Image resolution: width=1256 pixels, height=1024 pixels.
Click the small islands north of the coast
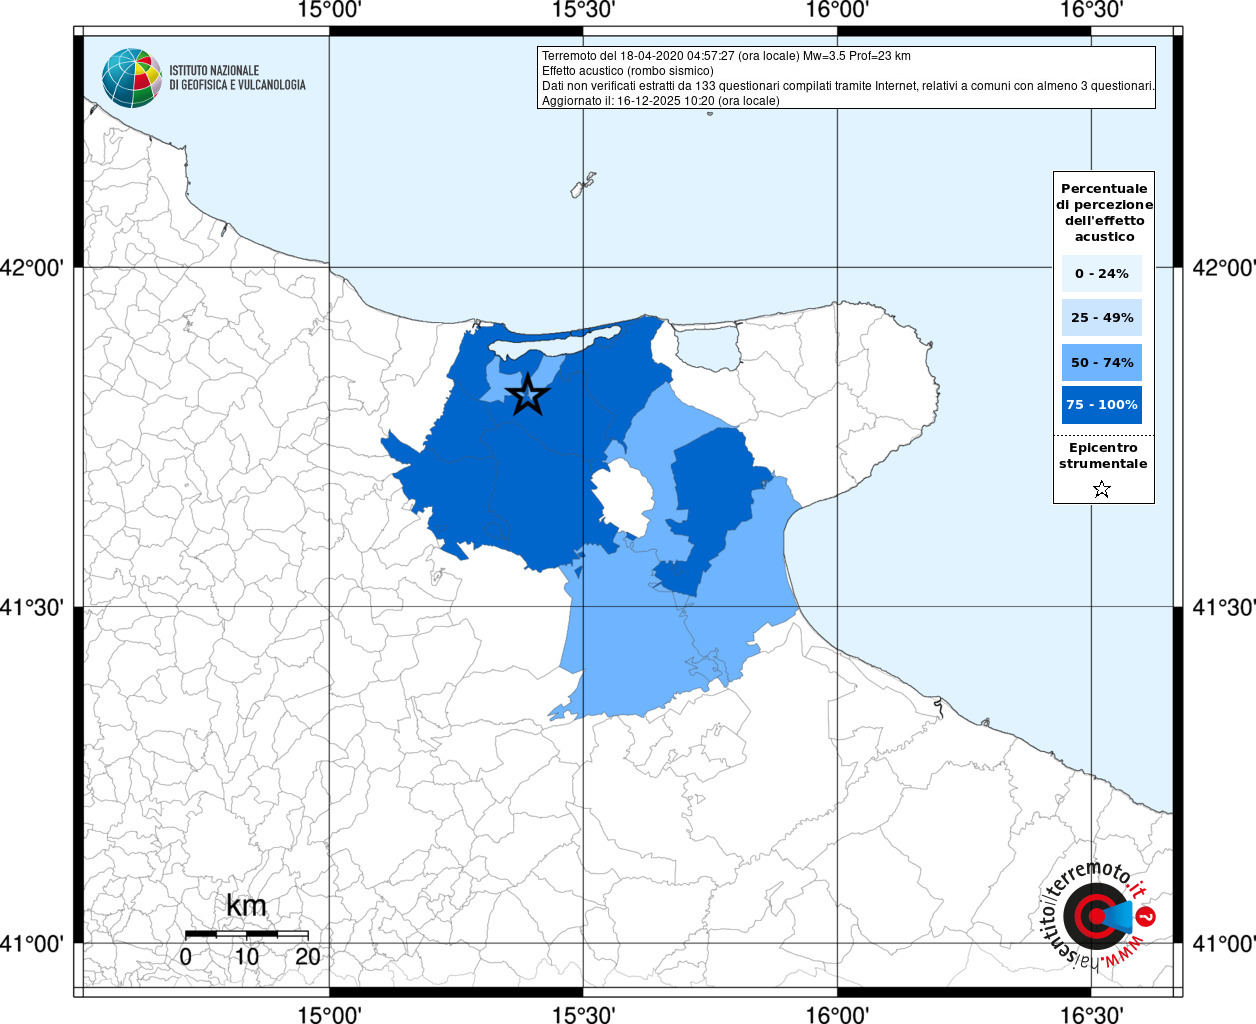tap(584, 185)
